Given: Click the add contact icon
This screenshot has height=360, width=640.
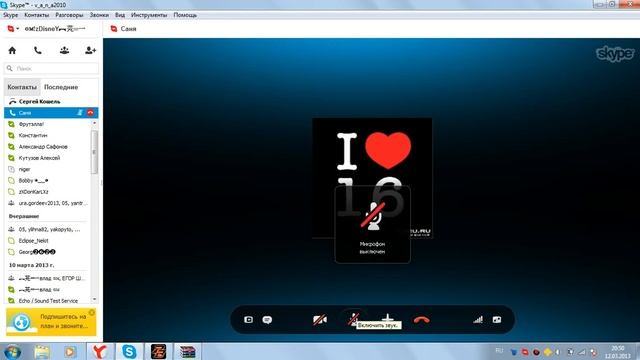Looking at the screenshot, I should (90, 51).
